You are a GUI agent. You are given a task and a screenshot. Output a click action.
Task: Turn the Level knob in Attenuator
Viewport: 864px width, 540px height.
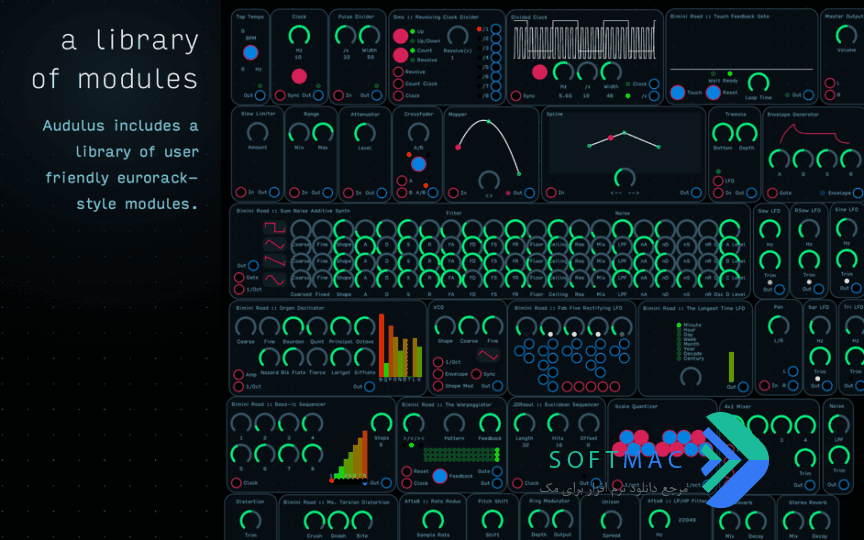pos(365,133)
